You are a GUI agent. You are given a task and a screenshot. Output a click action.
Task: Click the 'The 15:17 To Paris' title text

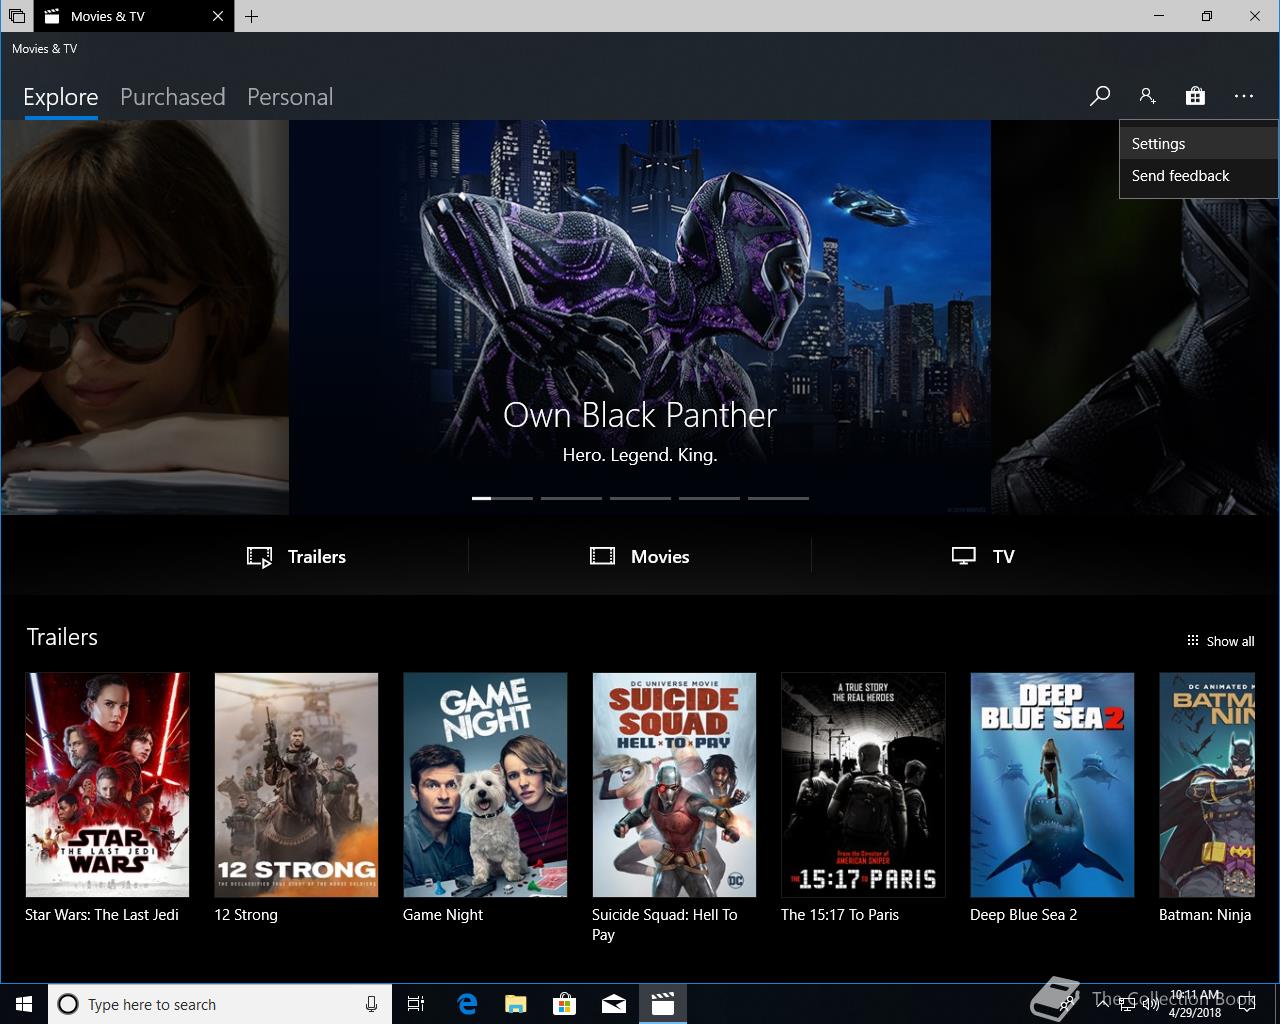[840, 915]
